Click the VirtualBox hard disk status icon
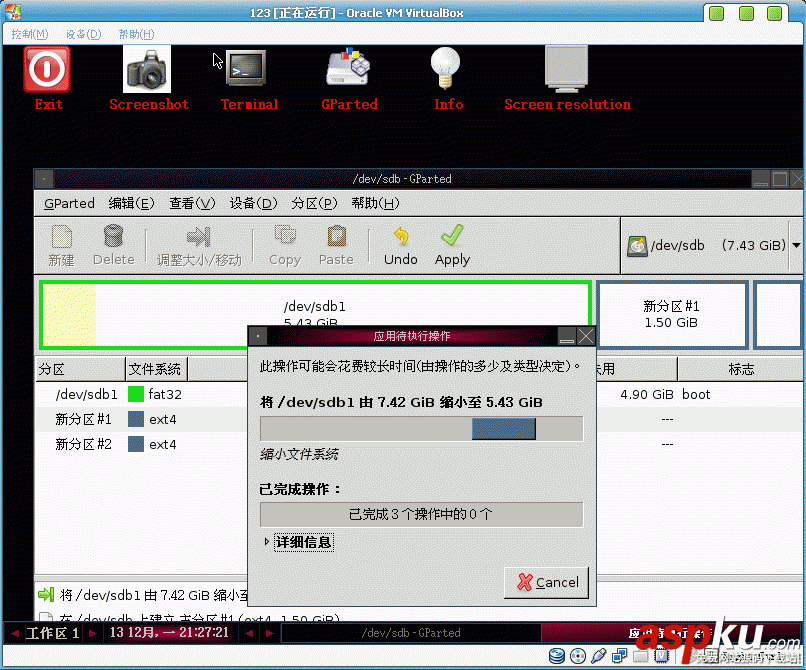This screenshot has height=670, width=806. (x=557, y=656)
